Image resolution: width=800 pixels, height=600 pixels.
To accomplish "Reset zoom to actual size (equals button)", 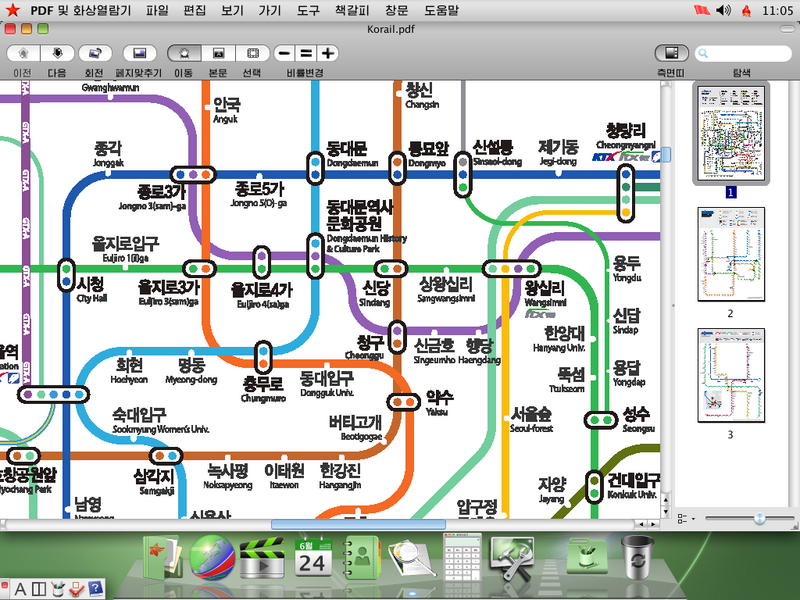I will pos(306,53).
